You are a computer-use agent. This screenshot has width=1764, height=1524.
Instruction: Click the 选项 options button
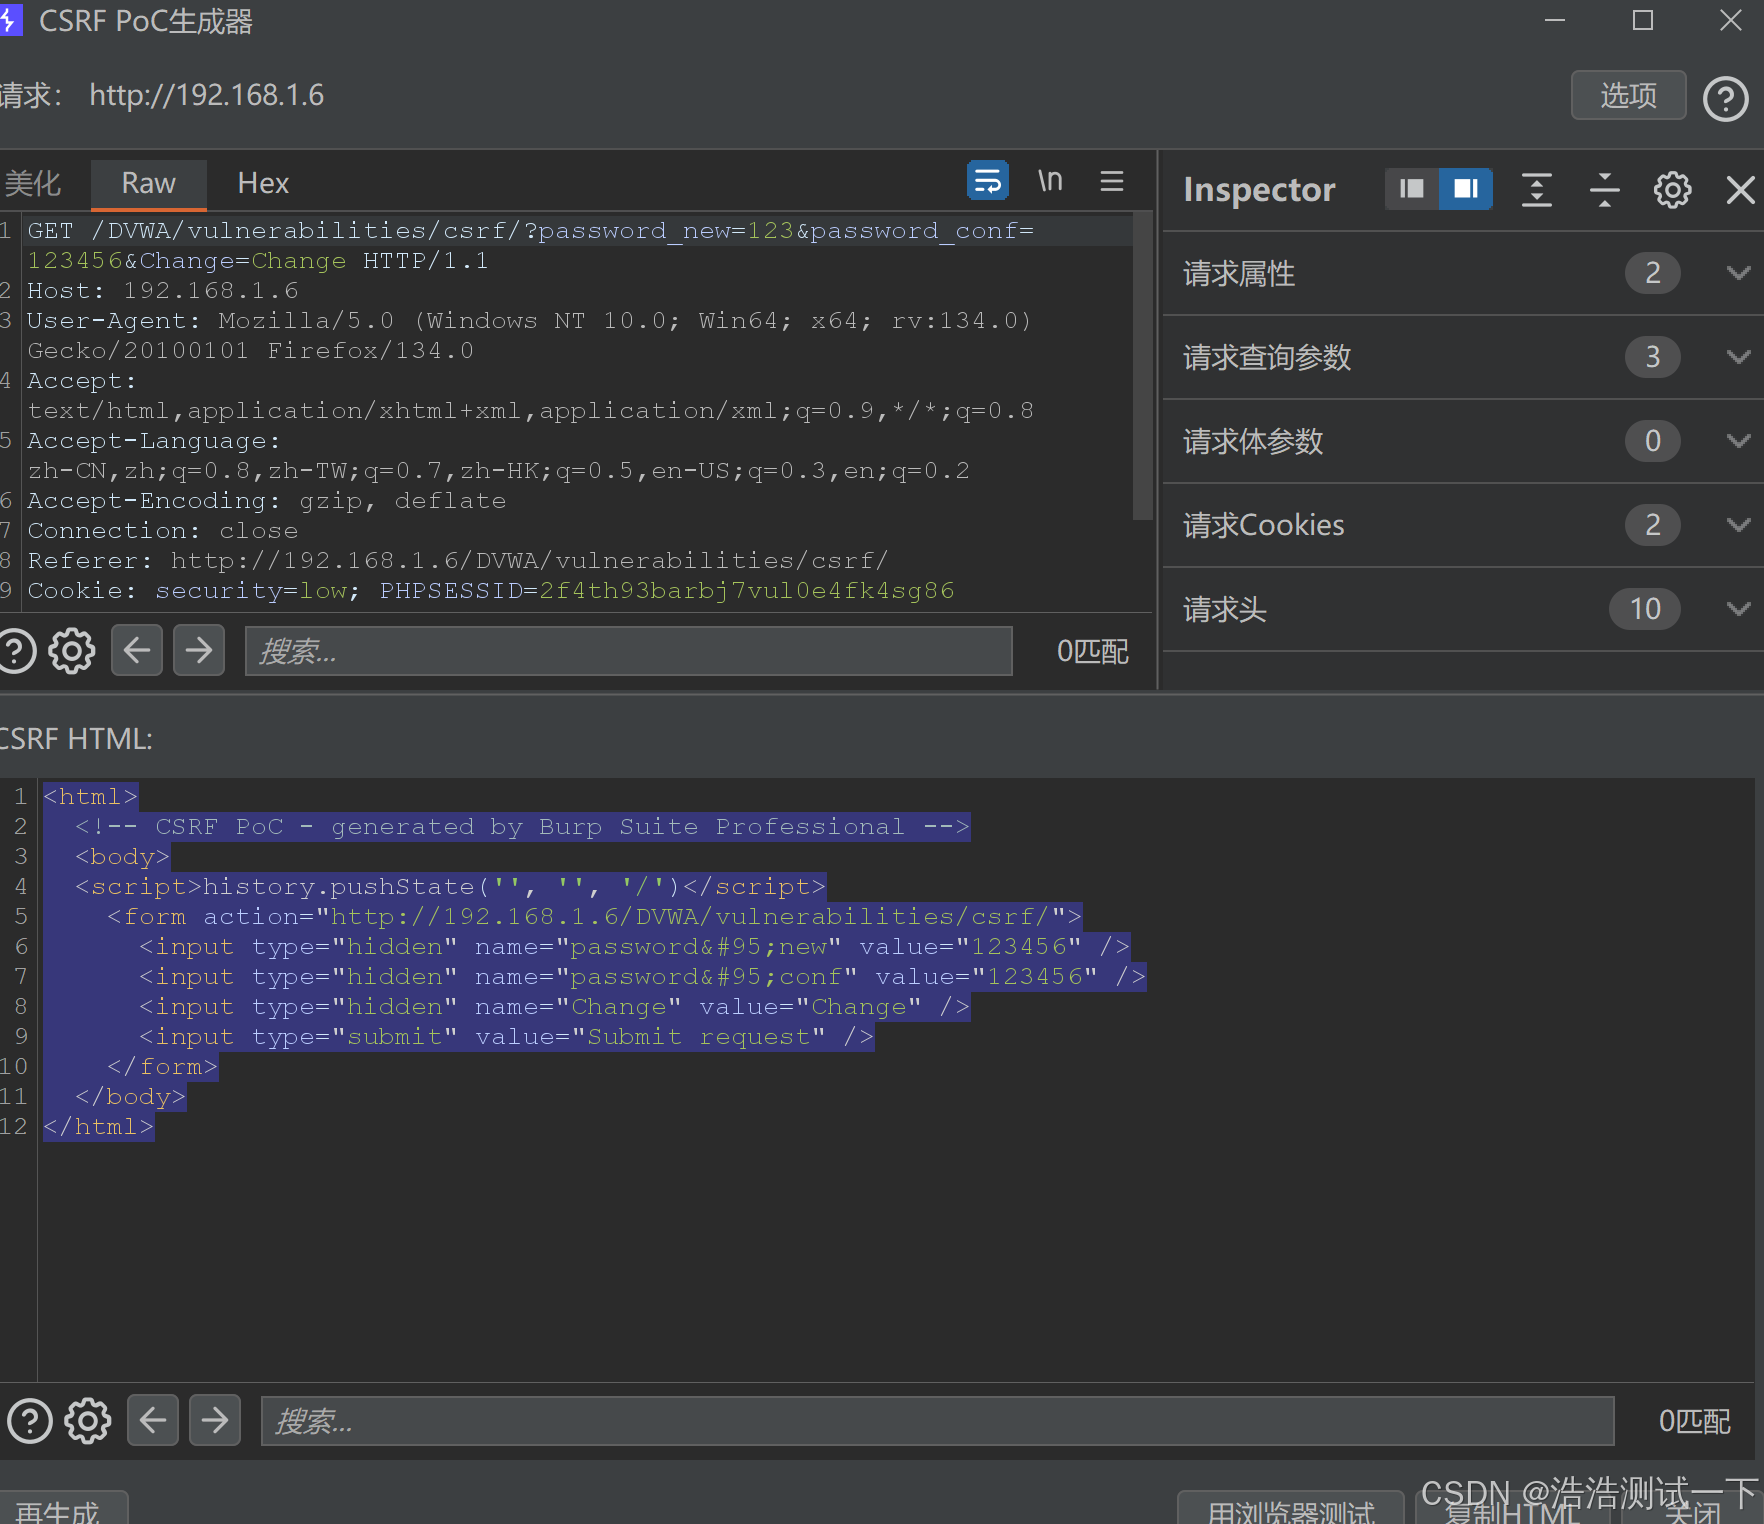[x=1628, y=95]
